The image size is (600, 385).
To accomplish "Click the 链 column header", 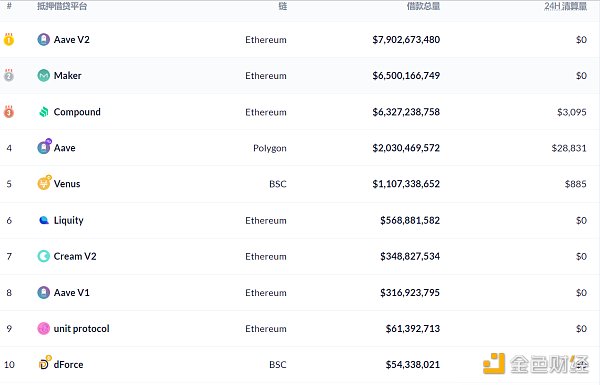I will [x=282, y=6].
